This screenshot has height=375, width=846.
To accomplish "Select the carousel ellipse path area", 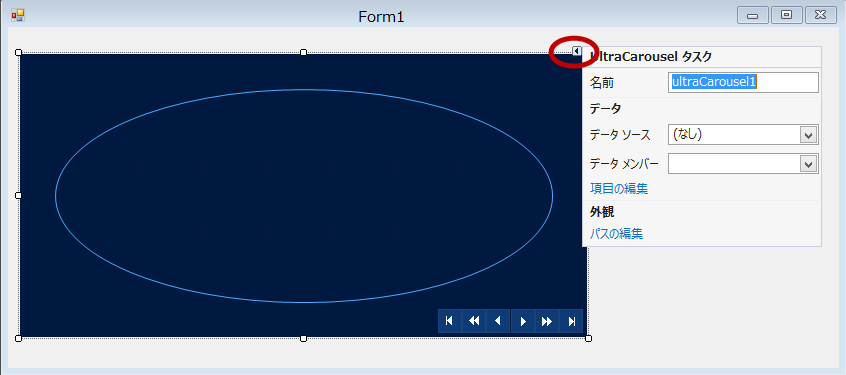I will (304, 196).
